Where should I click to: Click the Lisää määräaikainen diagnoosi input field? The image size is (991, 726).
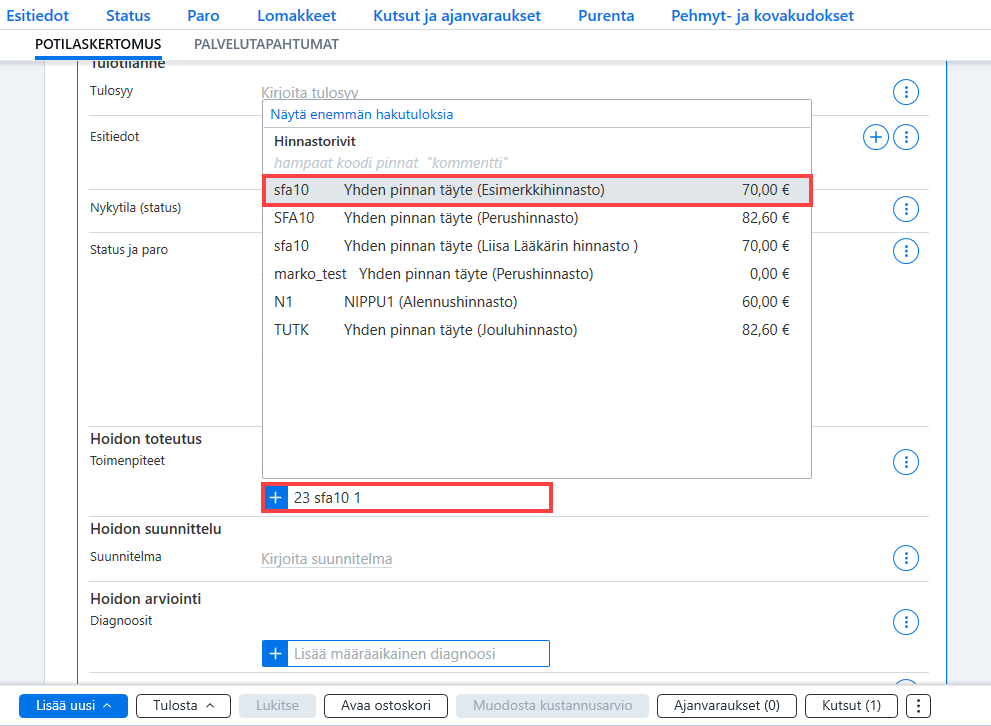coord(418,653)
